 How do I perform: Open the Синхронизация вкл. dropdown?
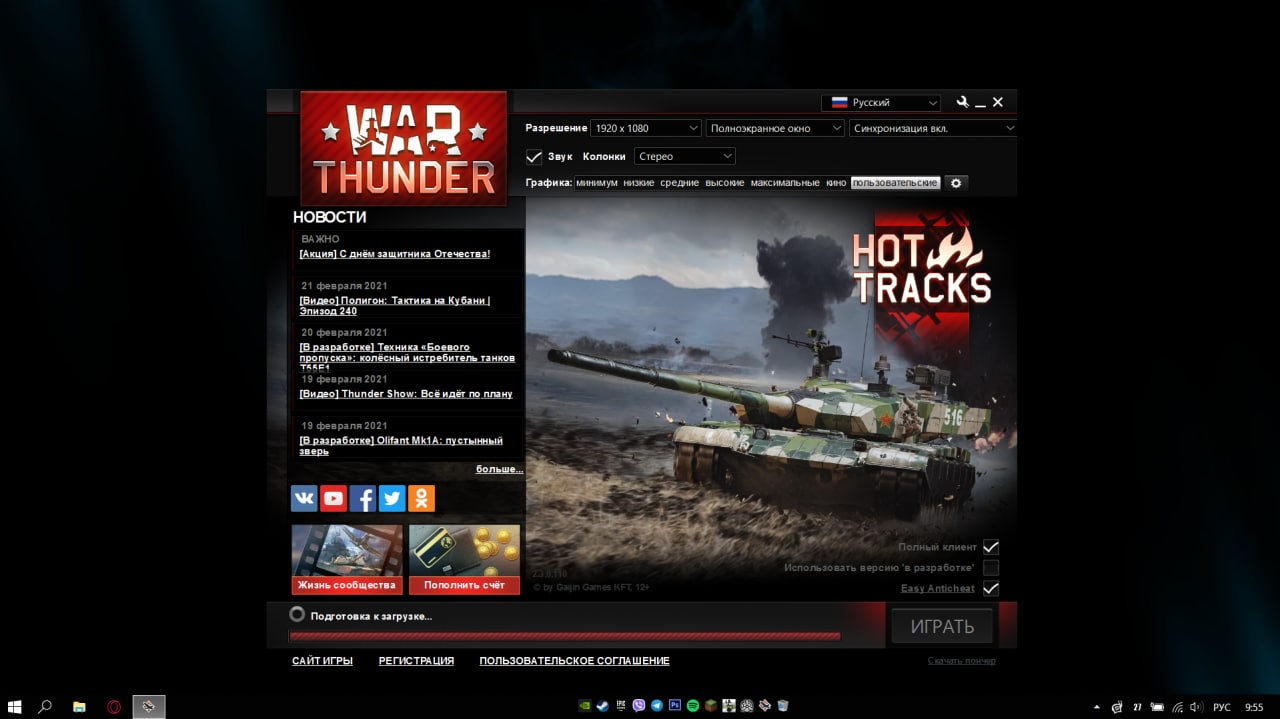pyautogui.click(x=933, y=128)
